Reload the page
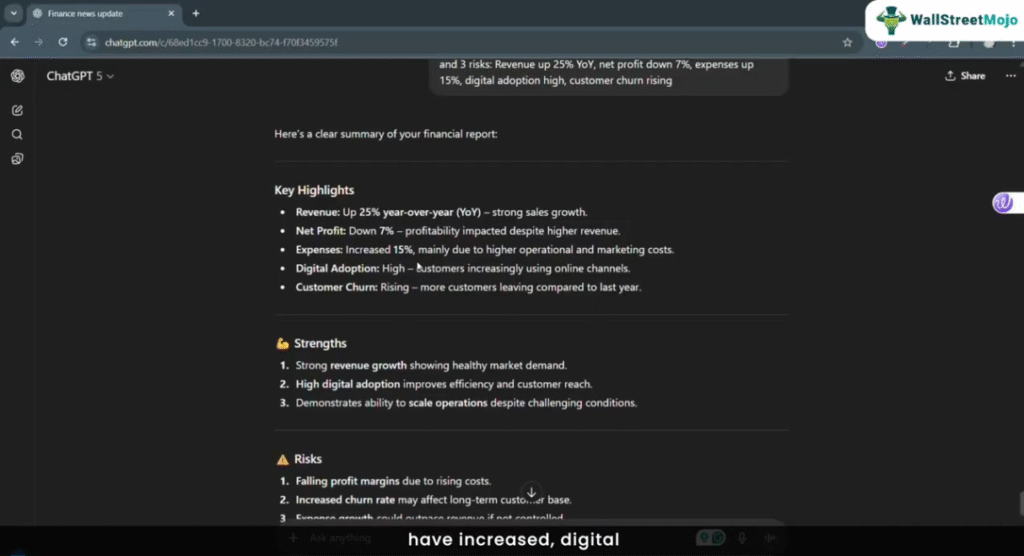This screenshot has height=556, width=1024. point(63,42)
